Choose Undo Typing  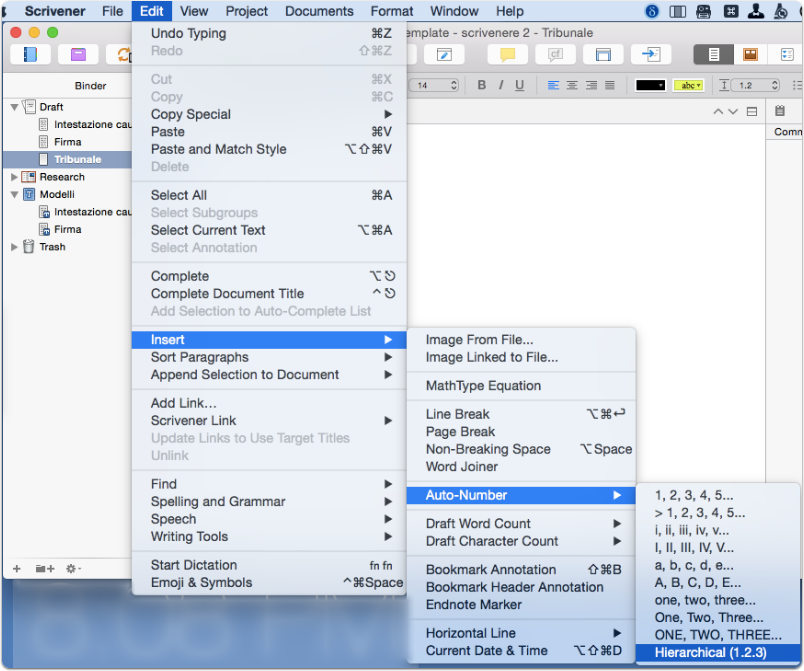pos(269,33)
